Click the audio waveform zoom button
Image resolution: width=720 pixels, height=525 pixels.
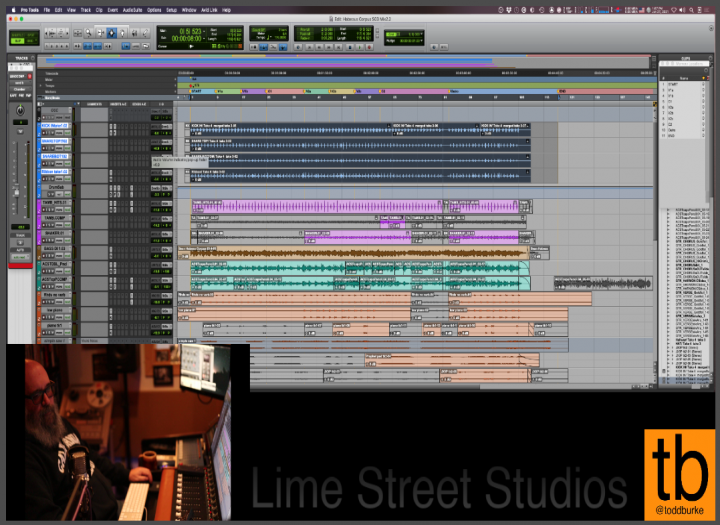[54, 34]
